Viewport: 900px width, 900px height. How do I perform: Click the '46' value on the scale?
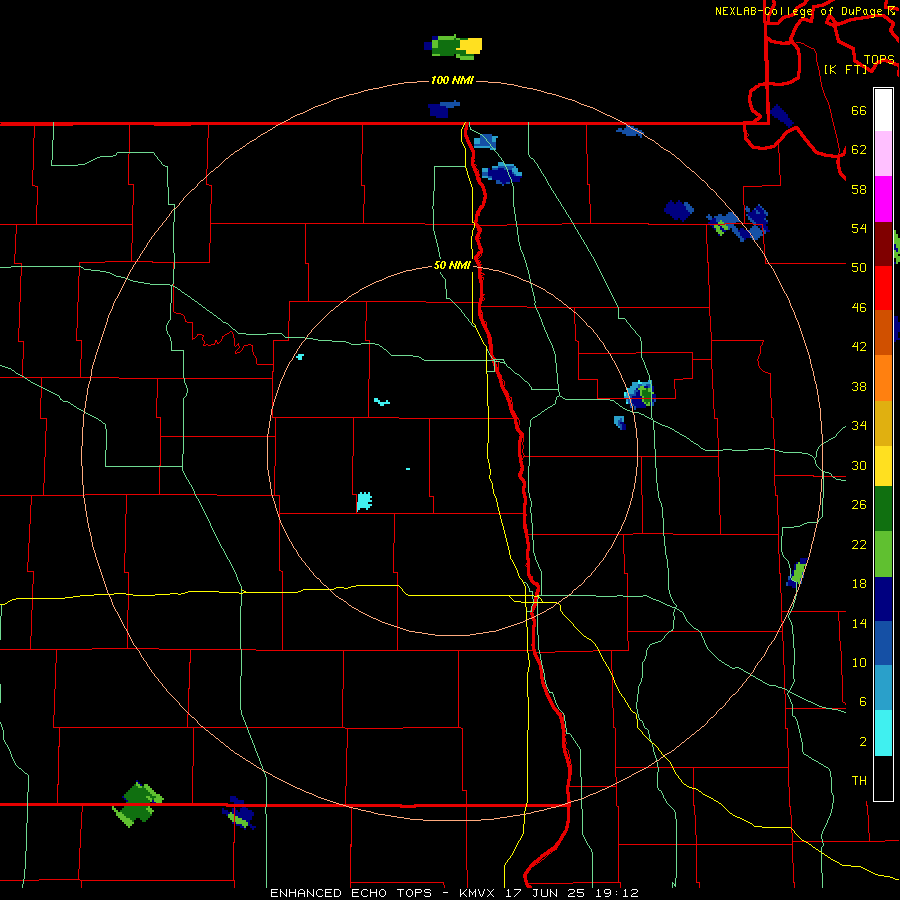pyautogui.click(x=859, y=308)
